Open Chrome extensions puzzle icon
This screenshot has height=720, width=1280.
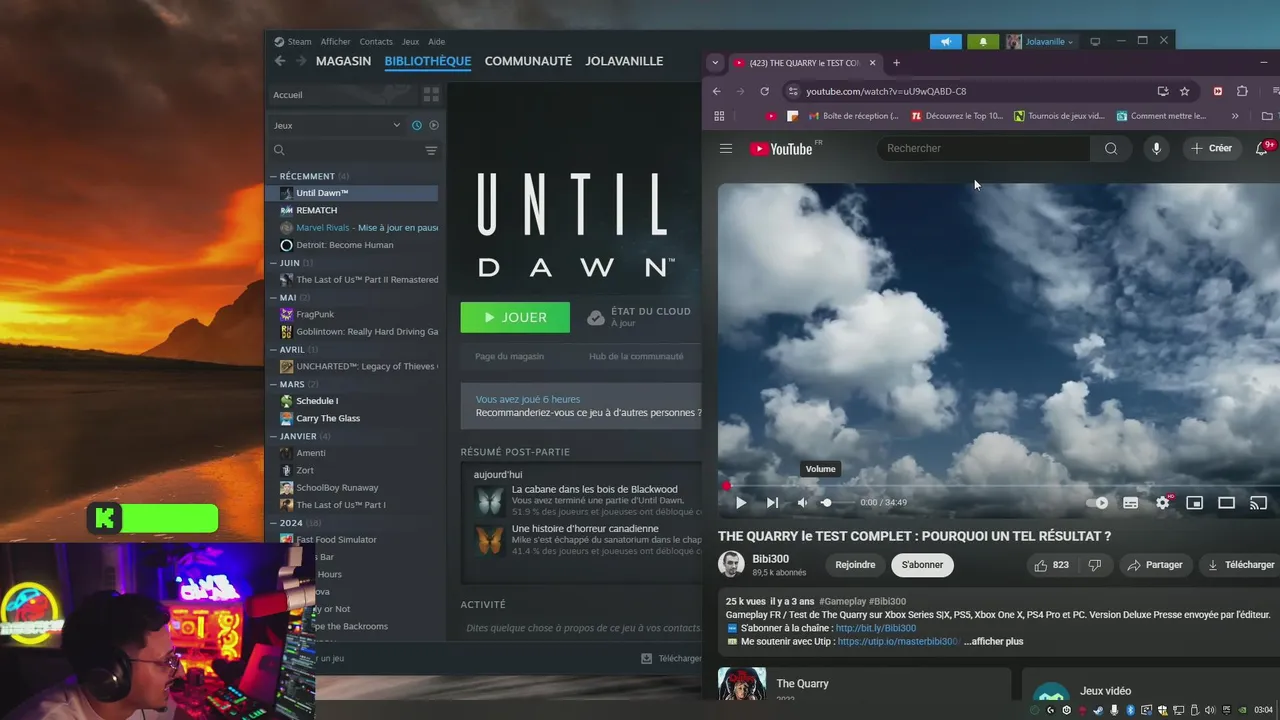tap(1242, 91)
